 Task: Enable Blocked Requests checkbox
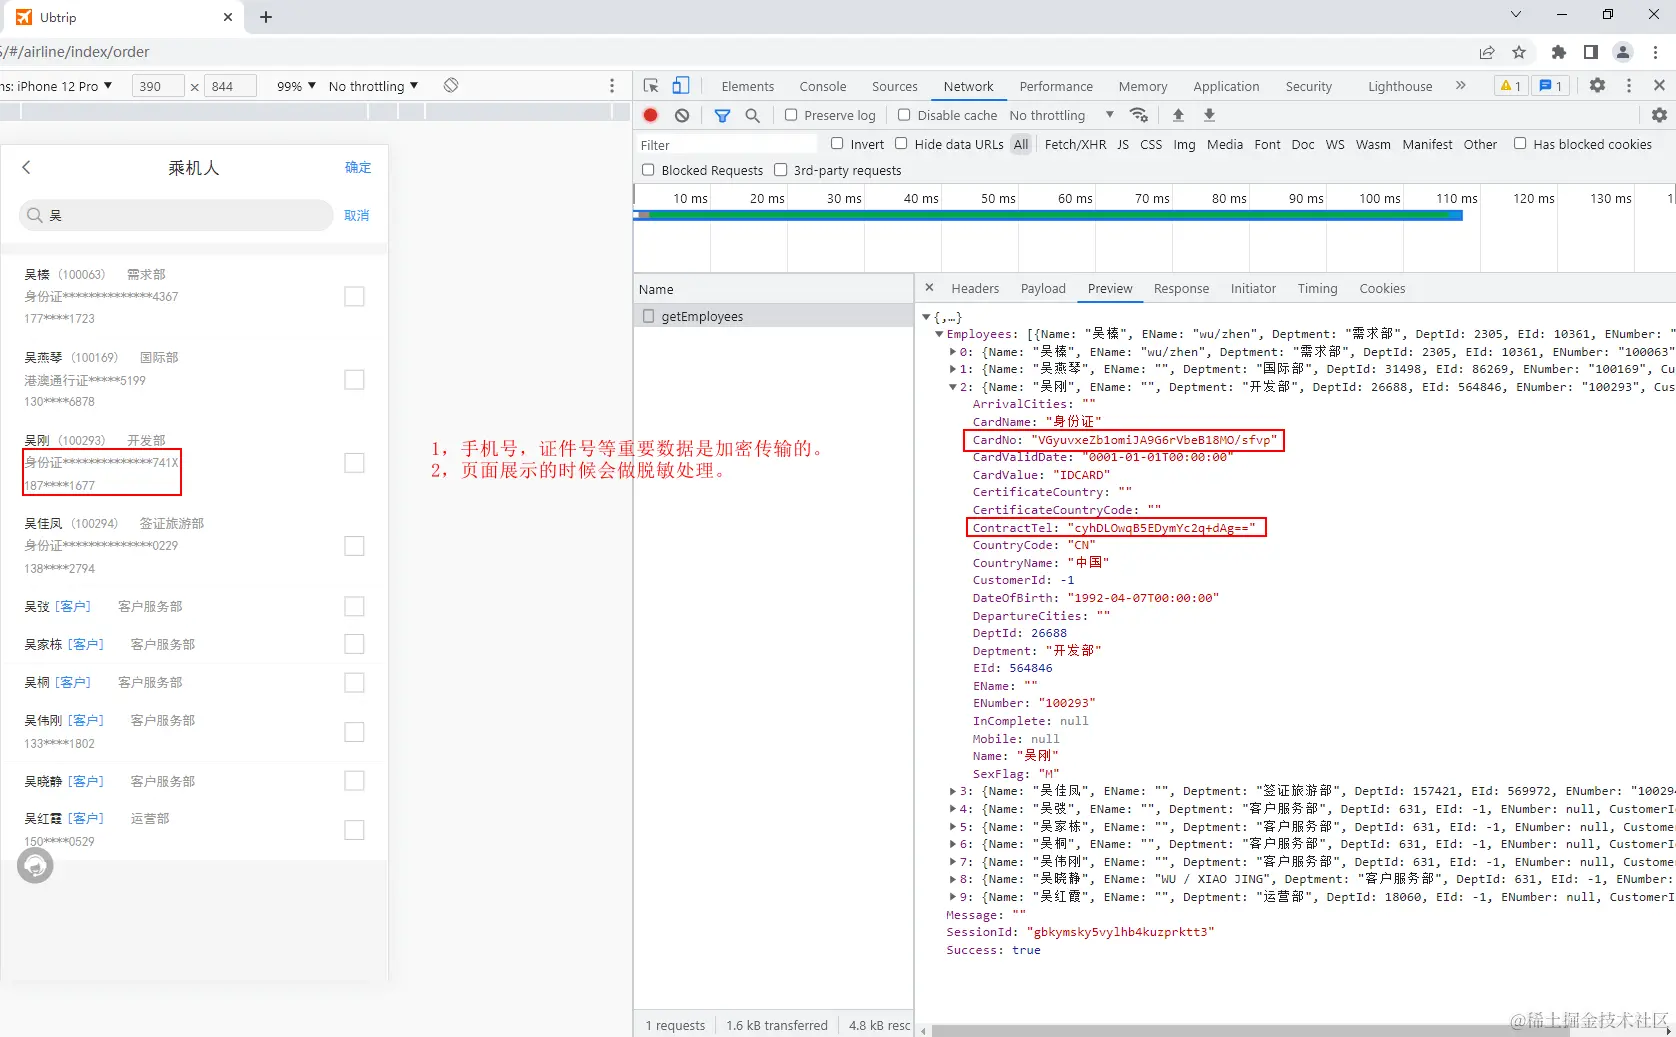pyautogui.click(x=648, y=170)
